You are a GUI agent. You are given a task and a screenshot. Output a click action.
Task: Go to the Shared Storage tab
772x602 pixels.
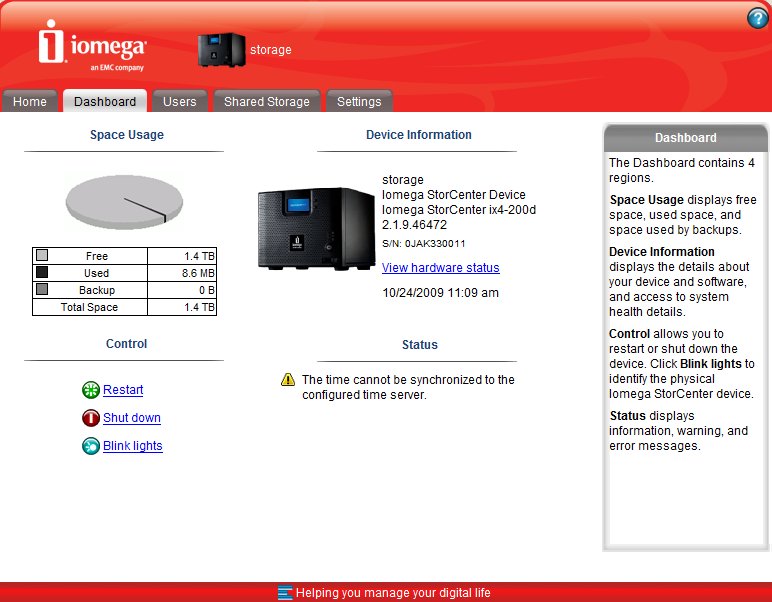click(x=267, y=102)
